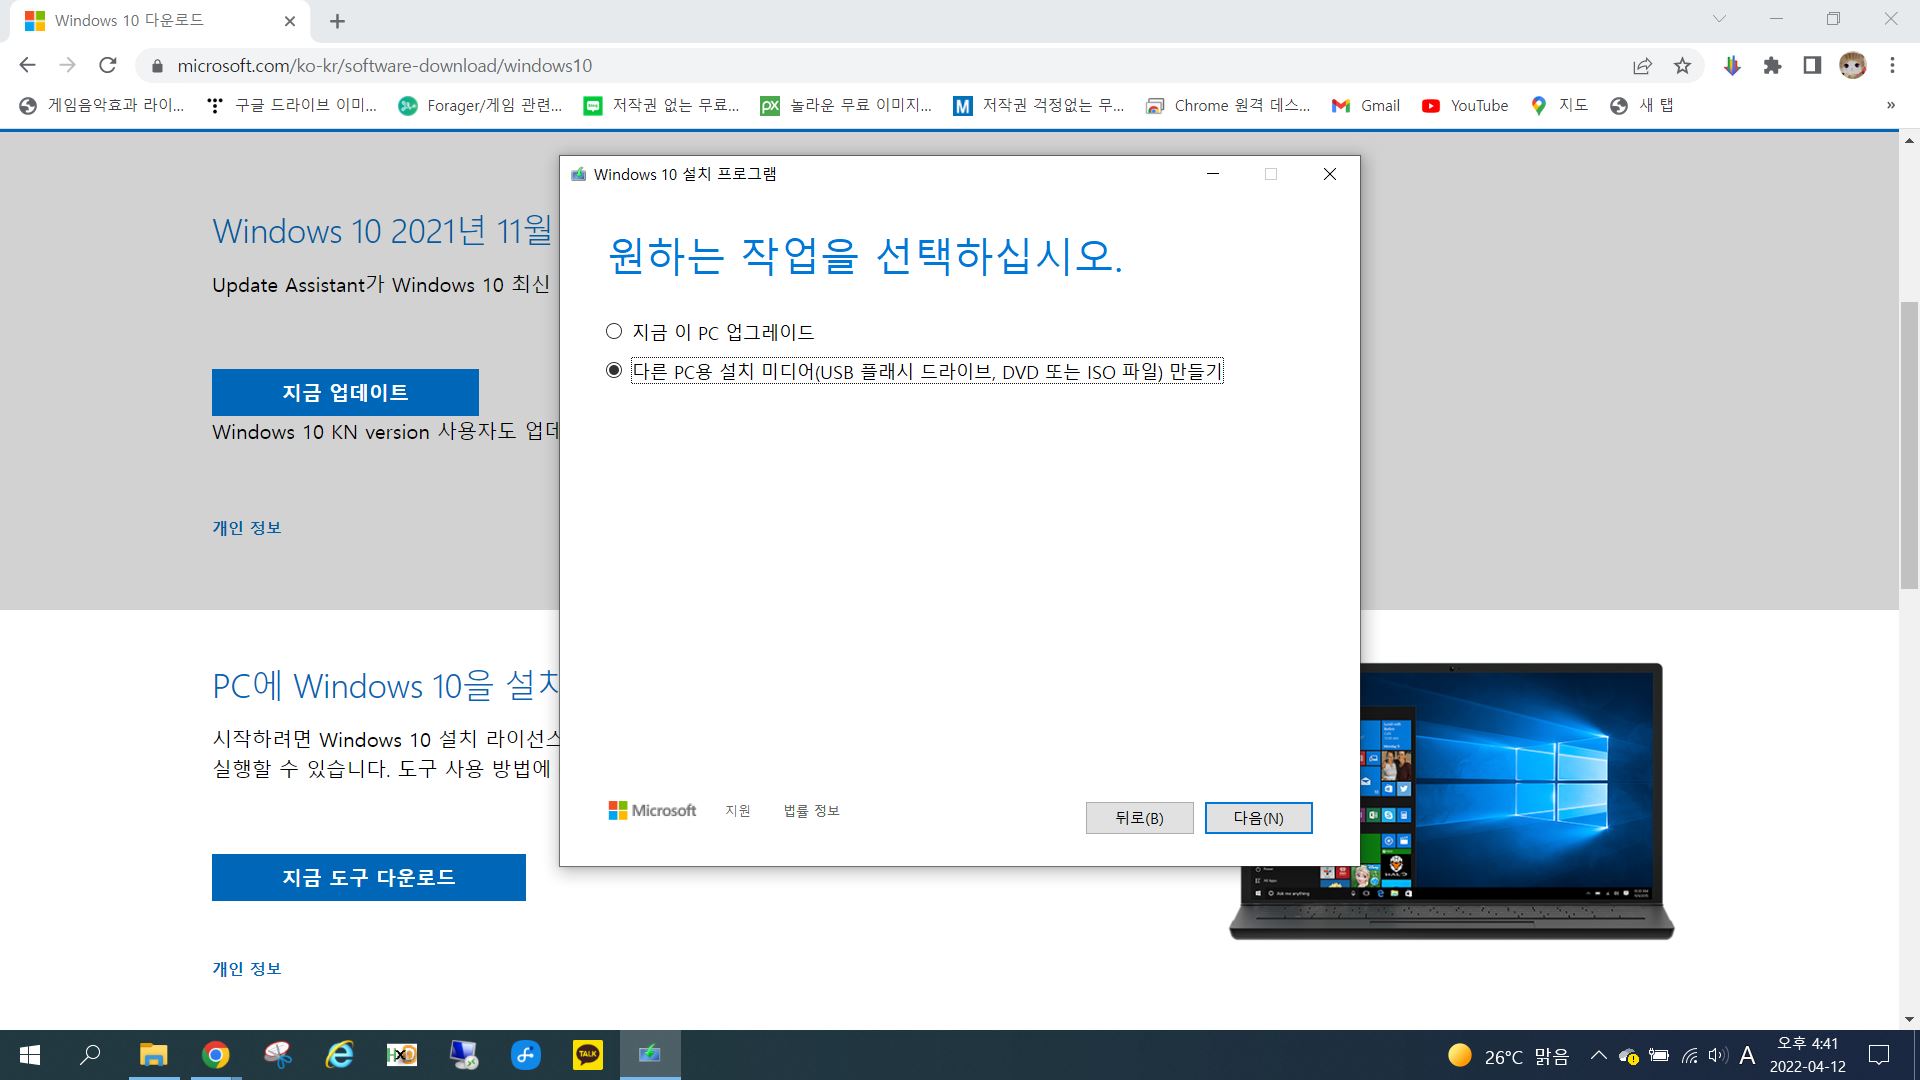Open Chrome extensions puzzle icon

pos(1772,66)
